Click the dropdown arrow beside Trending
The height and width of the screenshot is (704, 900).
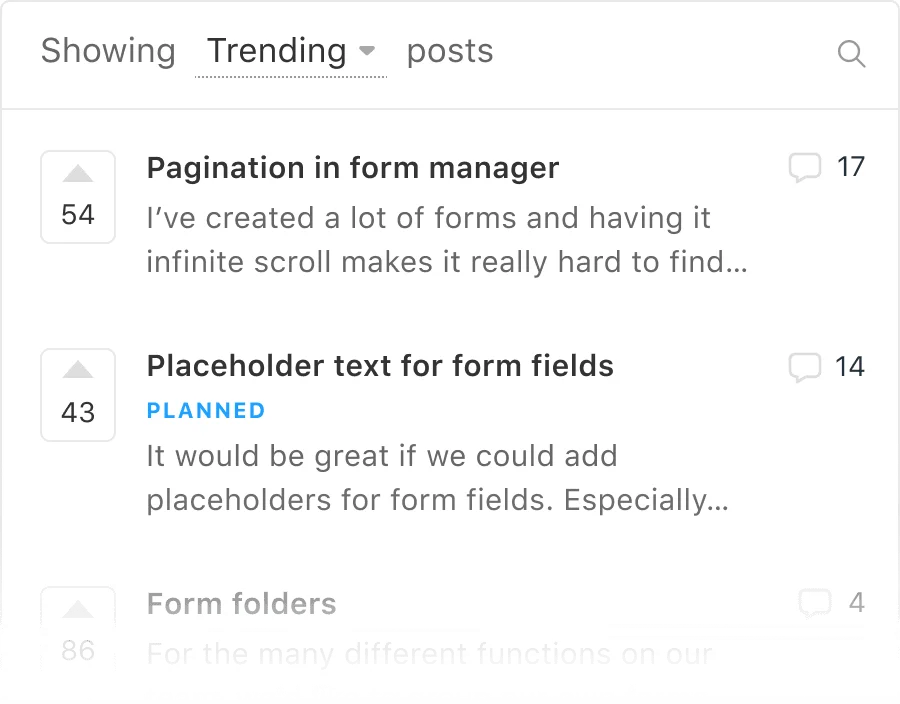click(x=367, y=51)
